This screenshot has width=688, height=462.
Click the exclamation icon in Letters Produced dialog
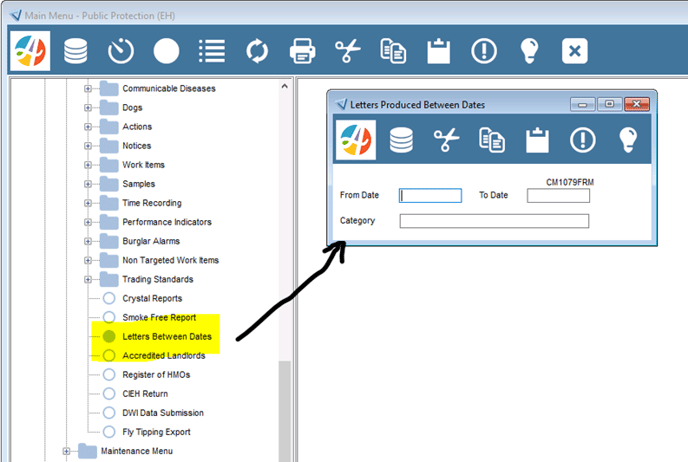[x=583, y=140]
